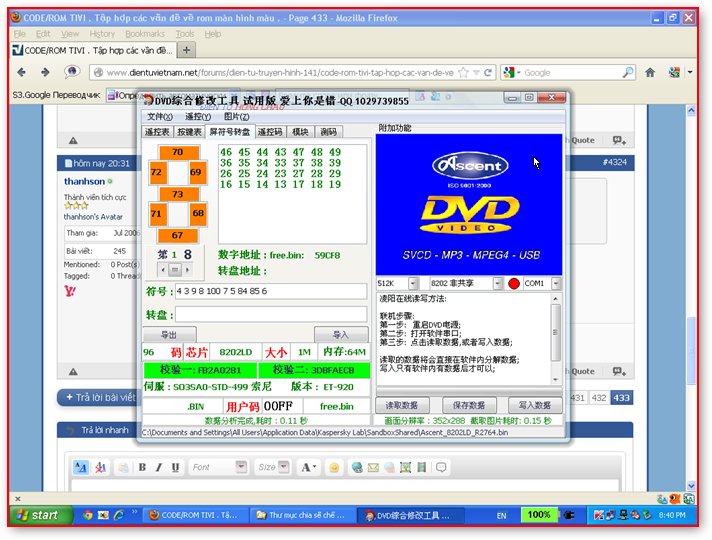Switch to 模块 tab
Viewport: 712px width, 540px height.
coord(300,132)
